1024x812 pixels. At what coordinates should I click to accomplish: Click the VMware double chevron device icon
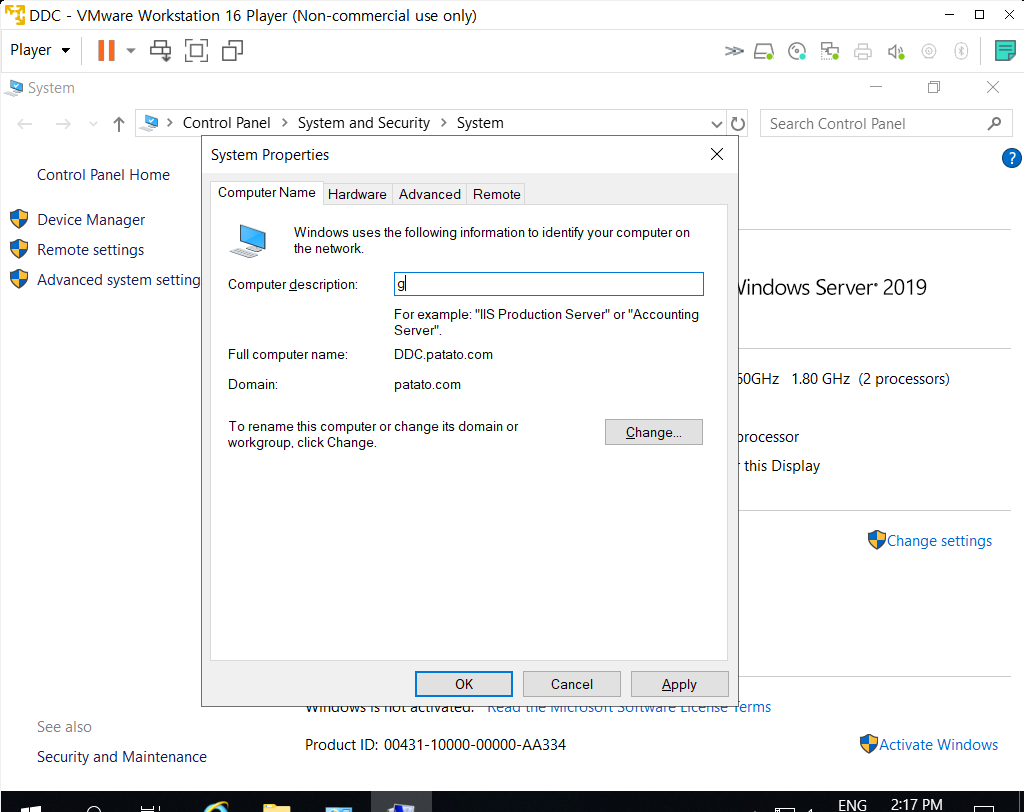tap(734, 51)
